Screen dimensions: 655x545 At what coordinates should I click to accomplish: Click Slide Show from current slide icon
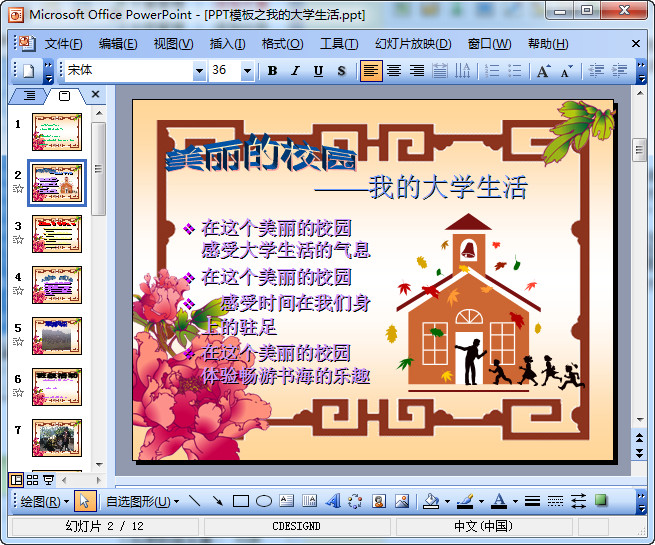click(x=48, y=480)
